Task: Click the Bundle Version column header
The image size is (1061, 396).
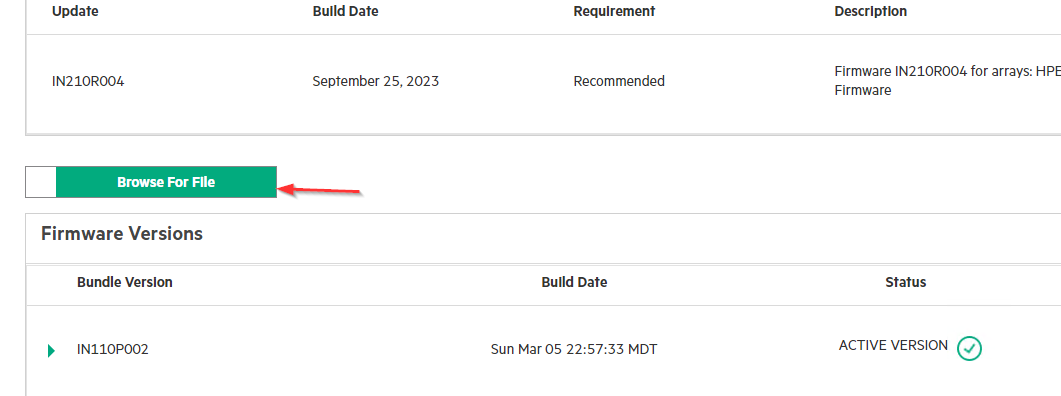Action: click(125, 282)
